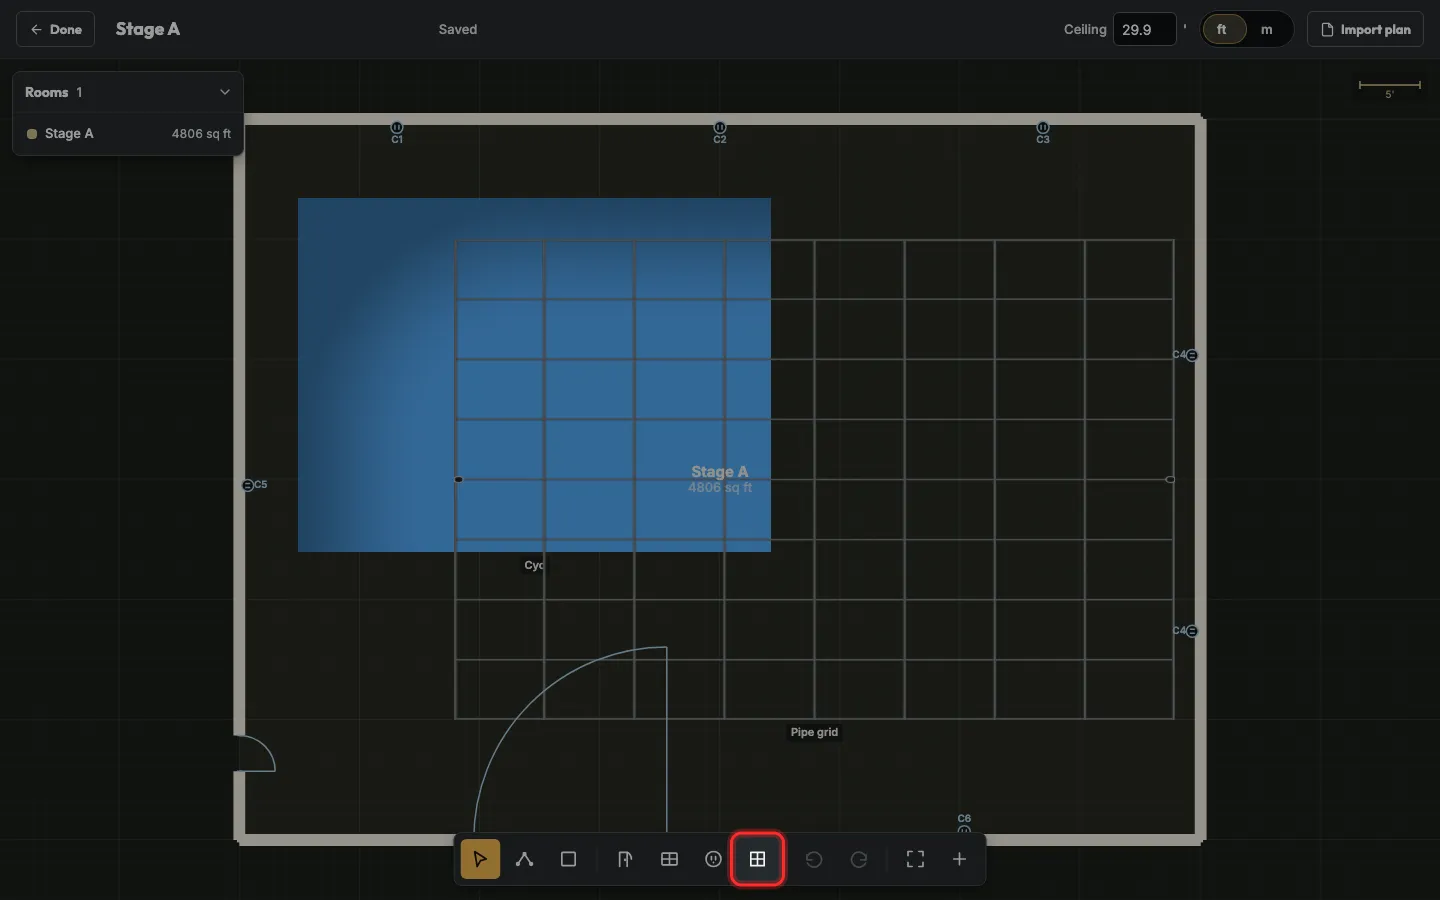This screenshot has height=900, width=1440.
Task: Click the Pipe grid label
Action: [x=814, y=732]
